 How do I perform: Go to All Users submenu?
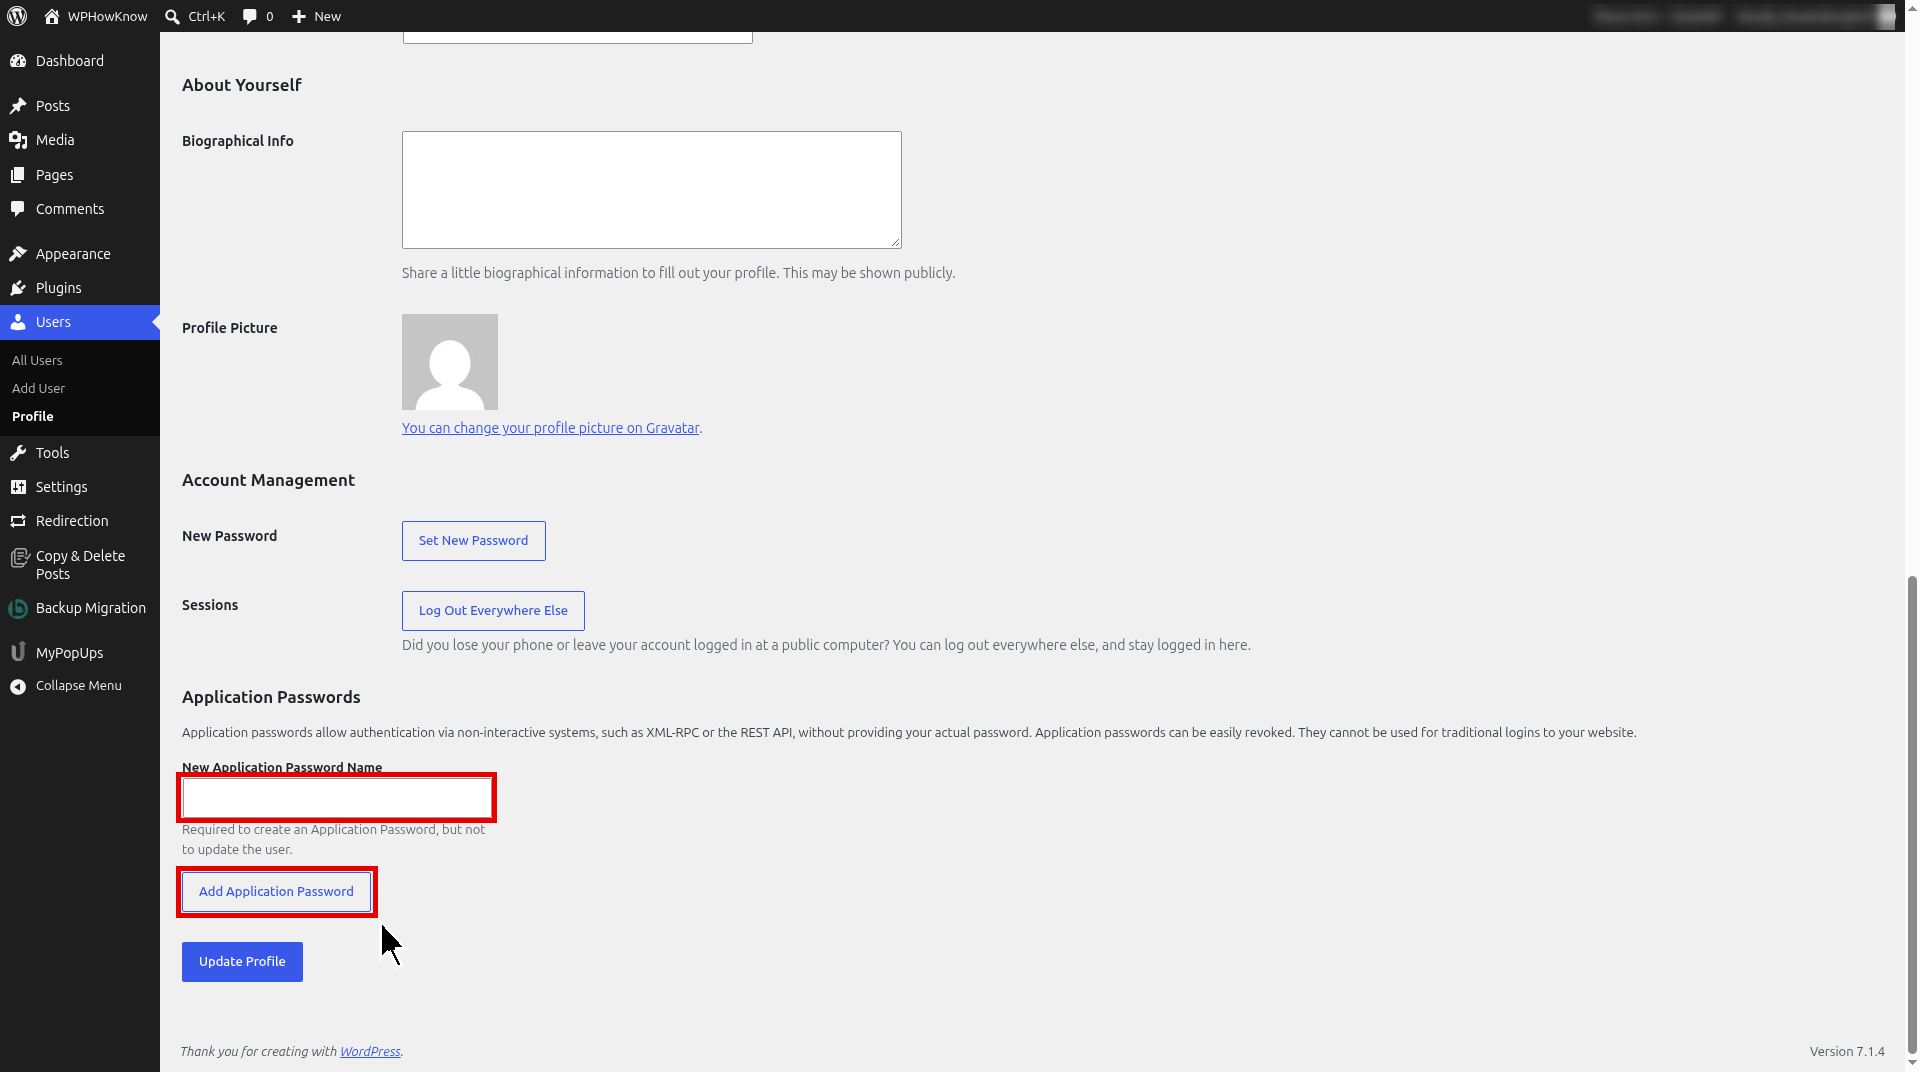coord(37,360)
